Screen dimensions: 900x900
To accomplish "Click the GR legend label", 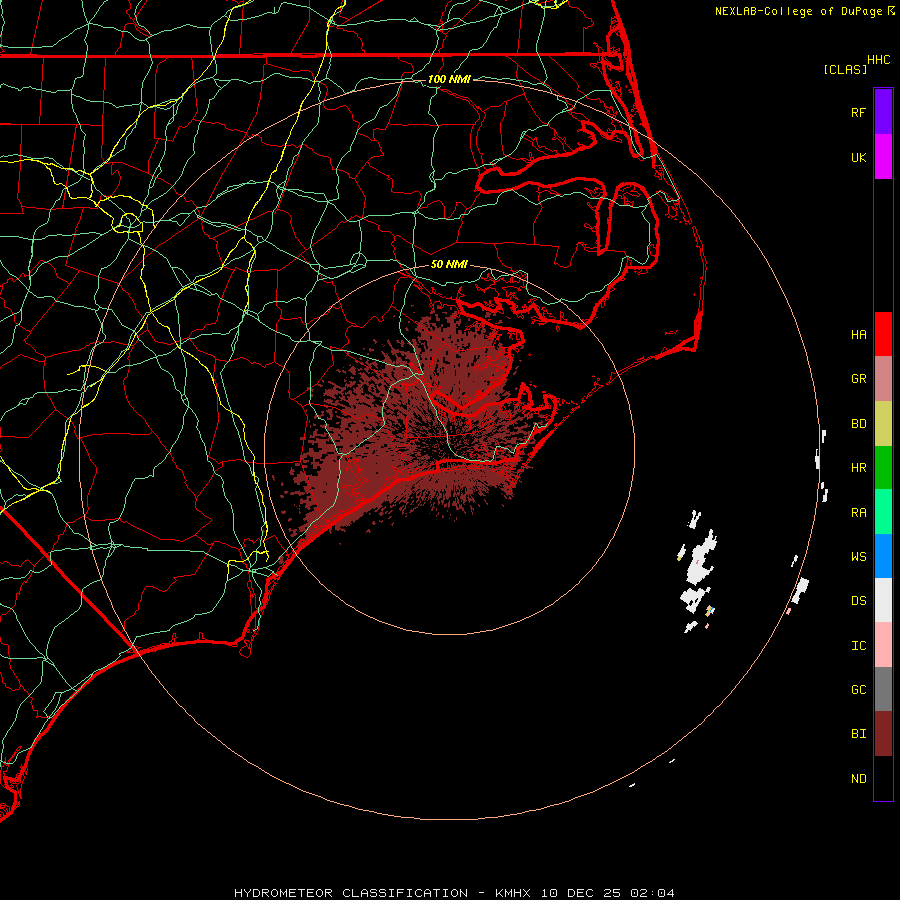I will [x=858, y=379].
